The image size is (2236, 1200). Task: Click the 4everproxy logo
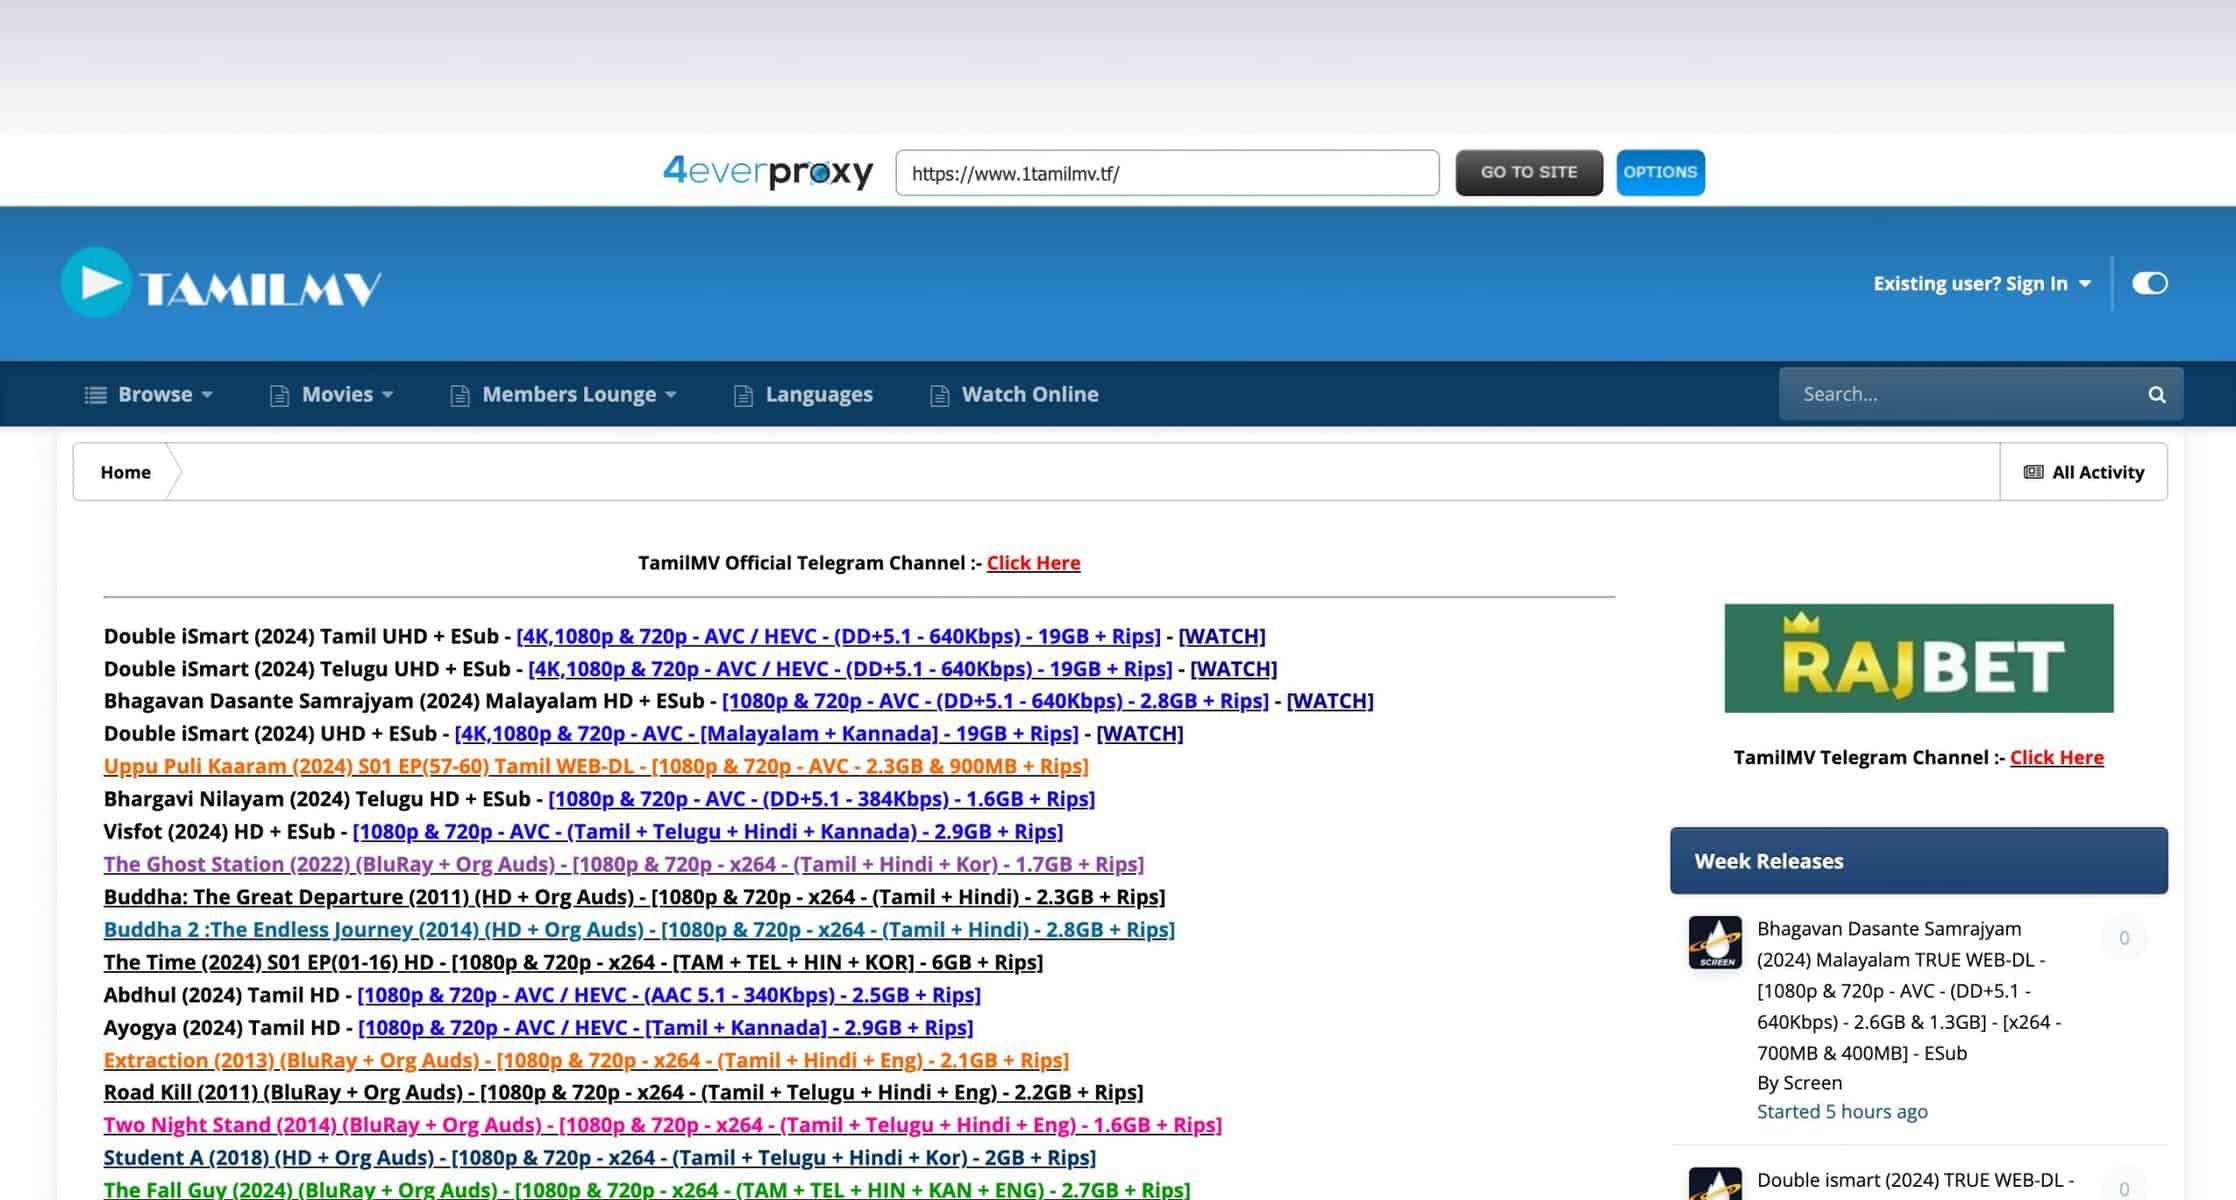768,172
